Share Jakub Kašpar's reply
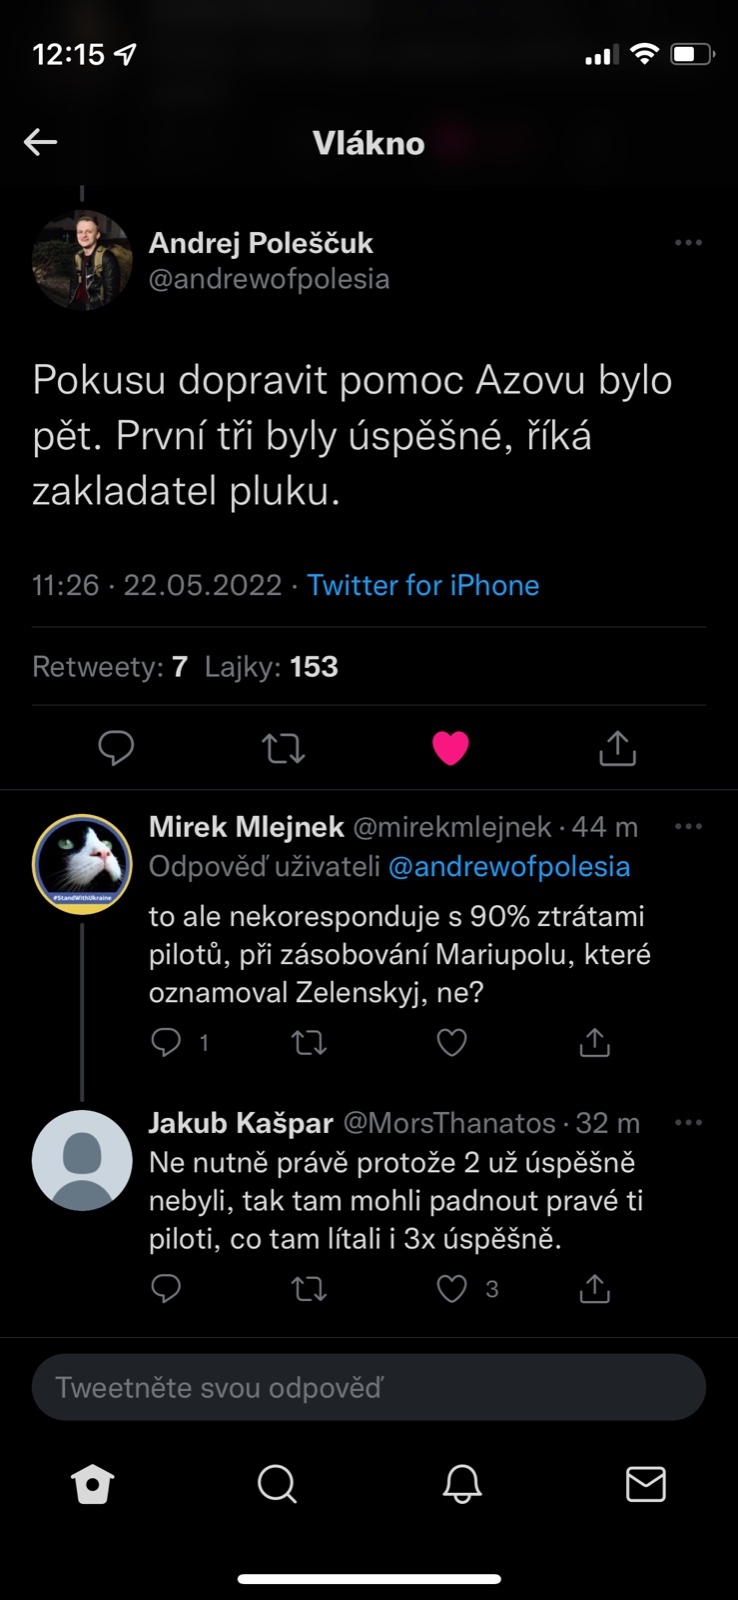 pyautogui.click(x=594, y=1289)
